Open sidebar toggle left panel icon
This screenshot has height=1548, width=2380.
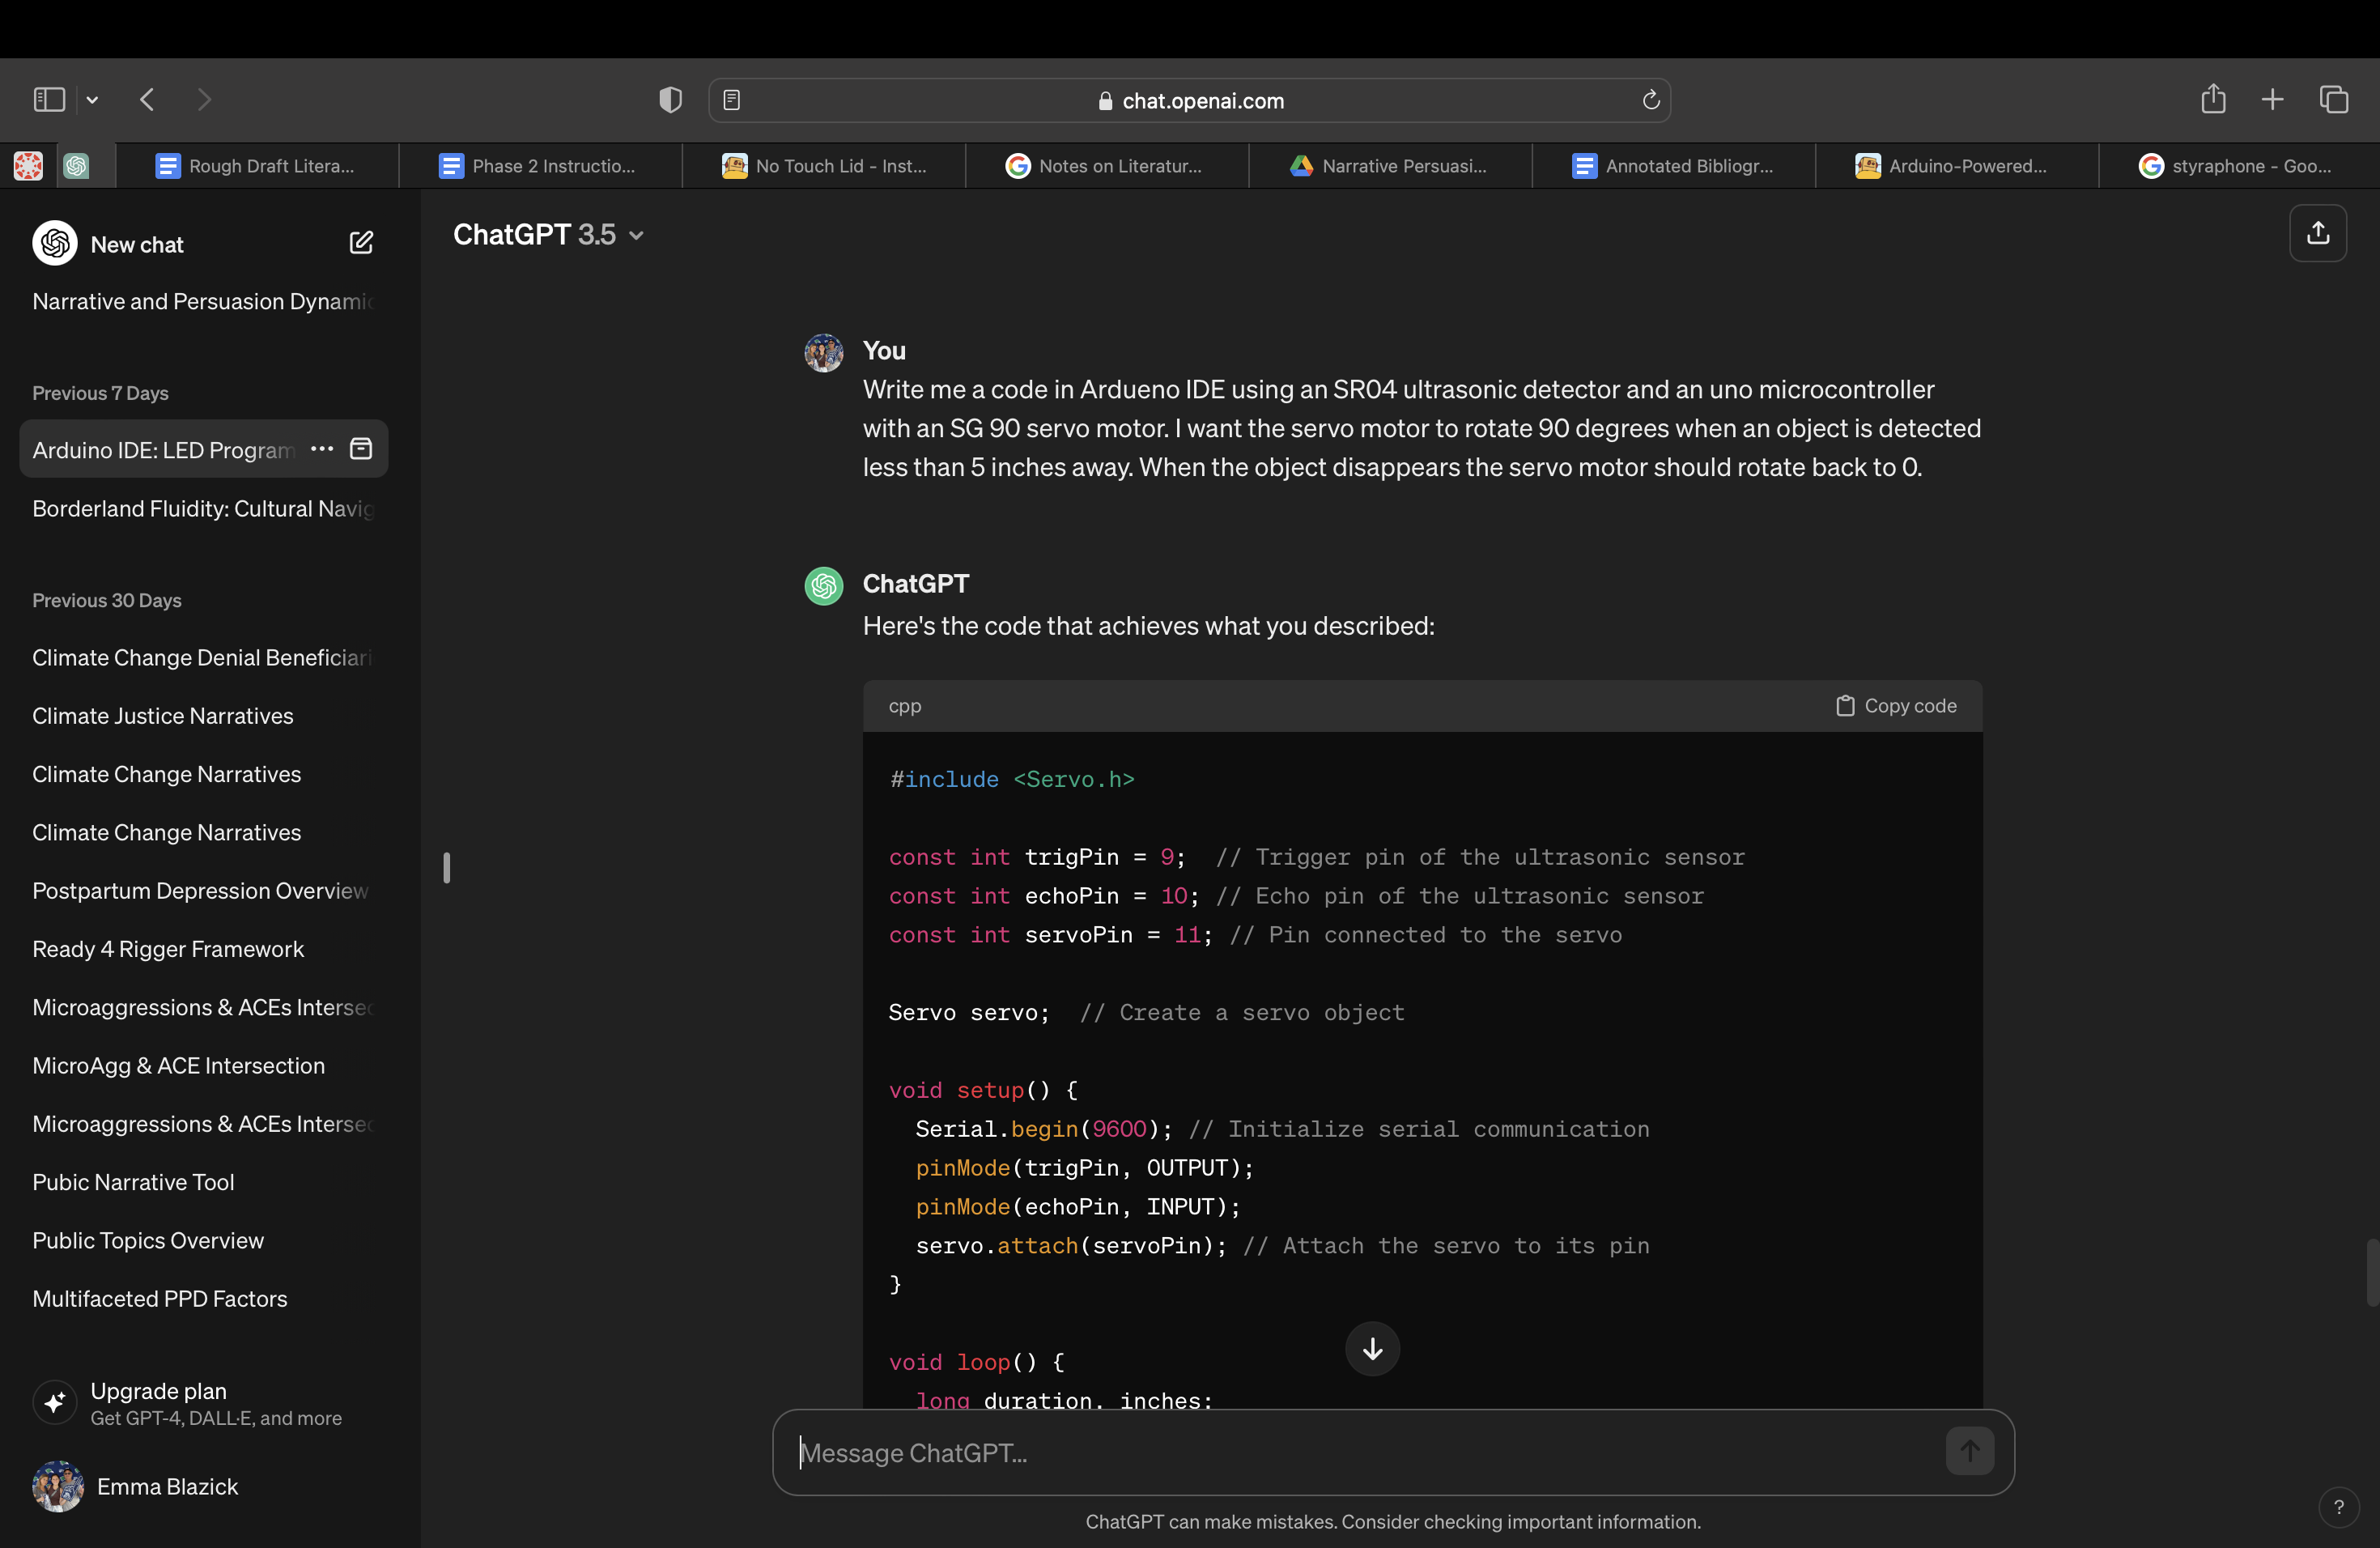(49, 99)
